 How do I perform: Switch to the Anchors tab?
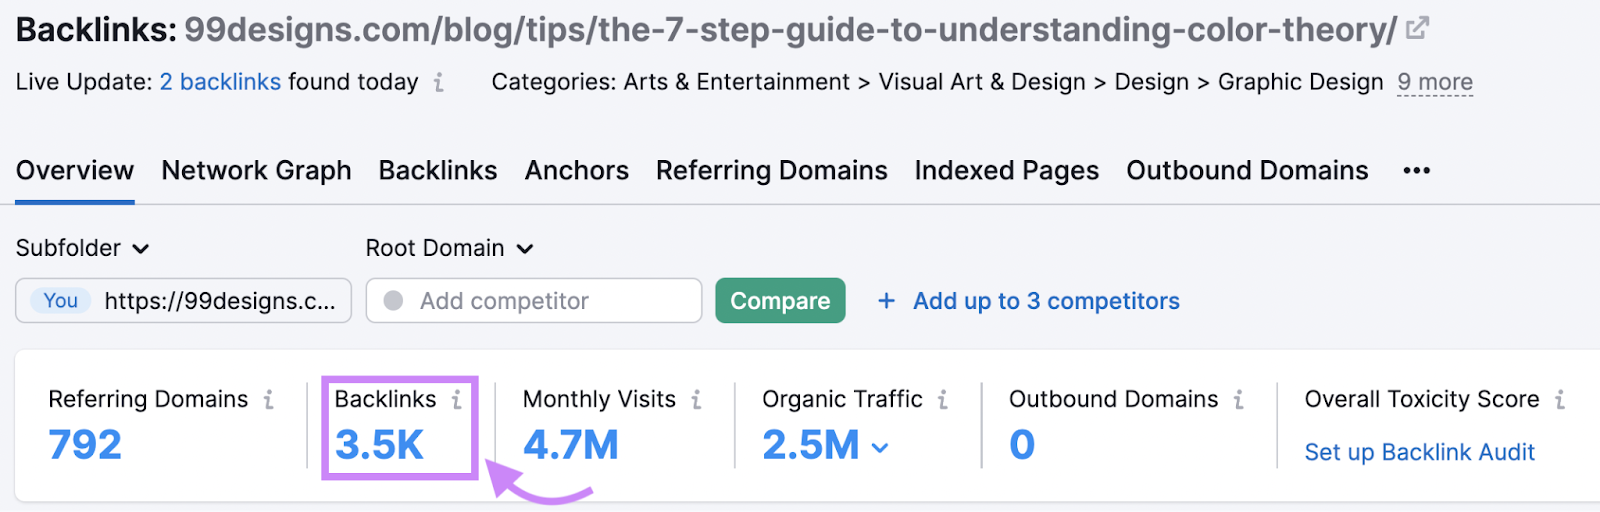pyautogui.click(x=577, y=171)
